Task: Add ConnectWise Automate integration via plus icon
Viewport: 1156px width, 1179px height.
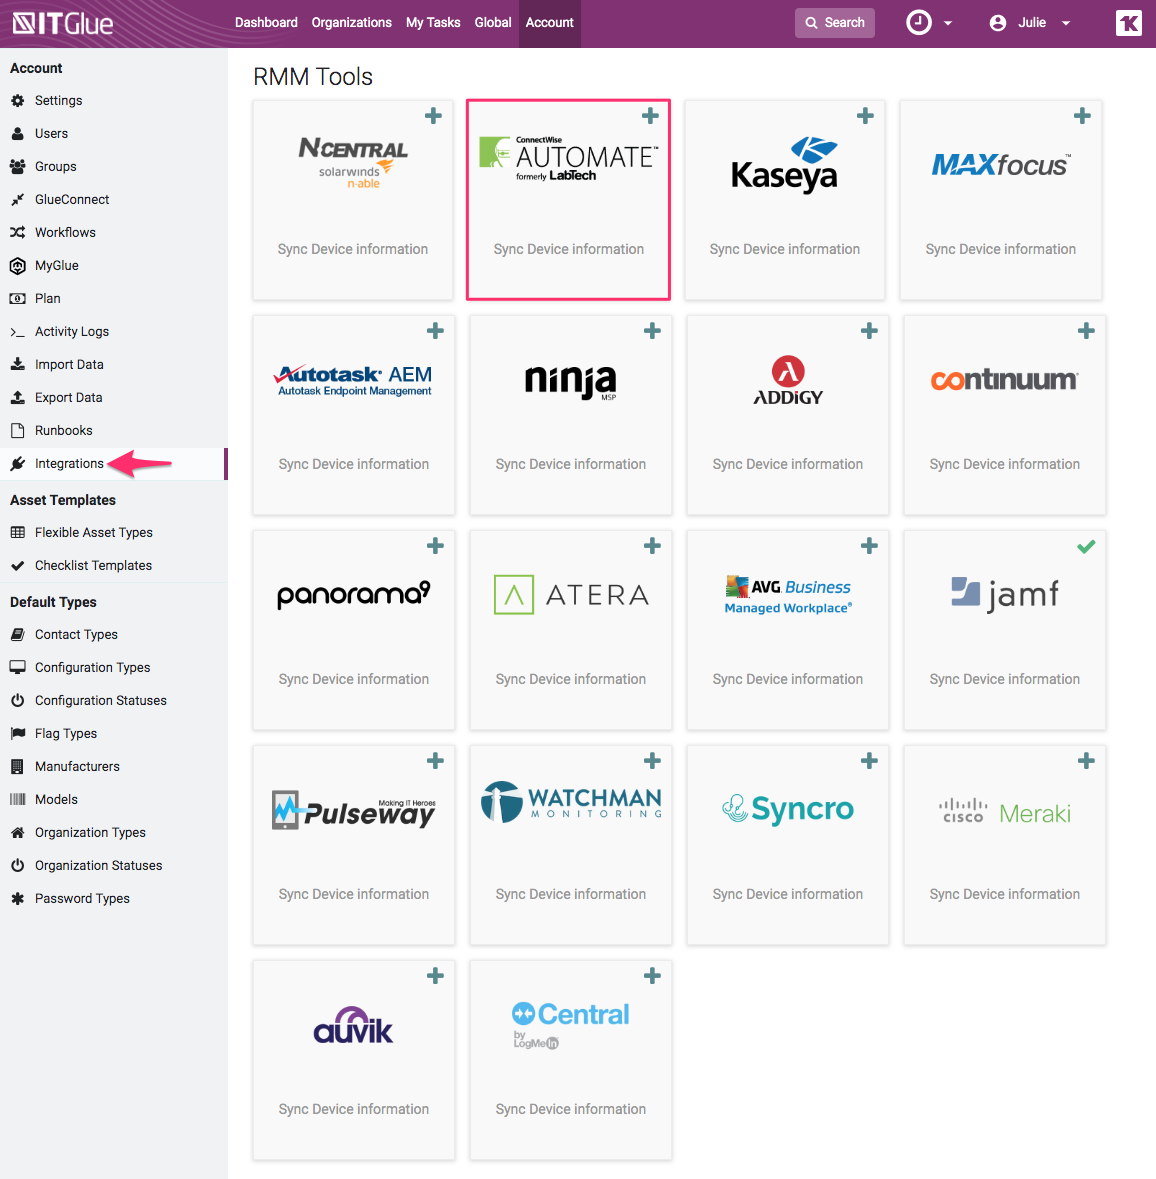Action: pyautogui.click(x=651, y=116)
